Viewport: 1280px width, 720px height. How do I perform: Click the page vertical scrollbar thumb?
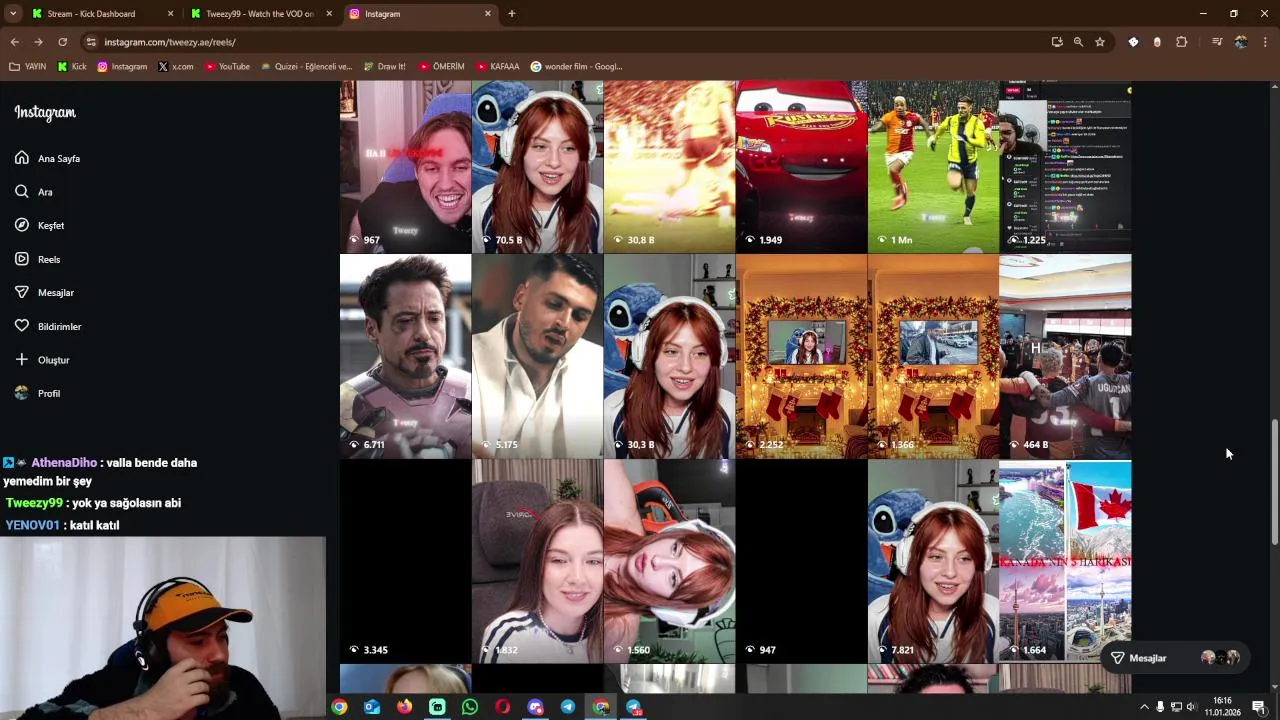click(x=1274, y=483)
